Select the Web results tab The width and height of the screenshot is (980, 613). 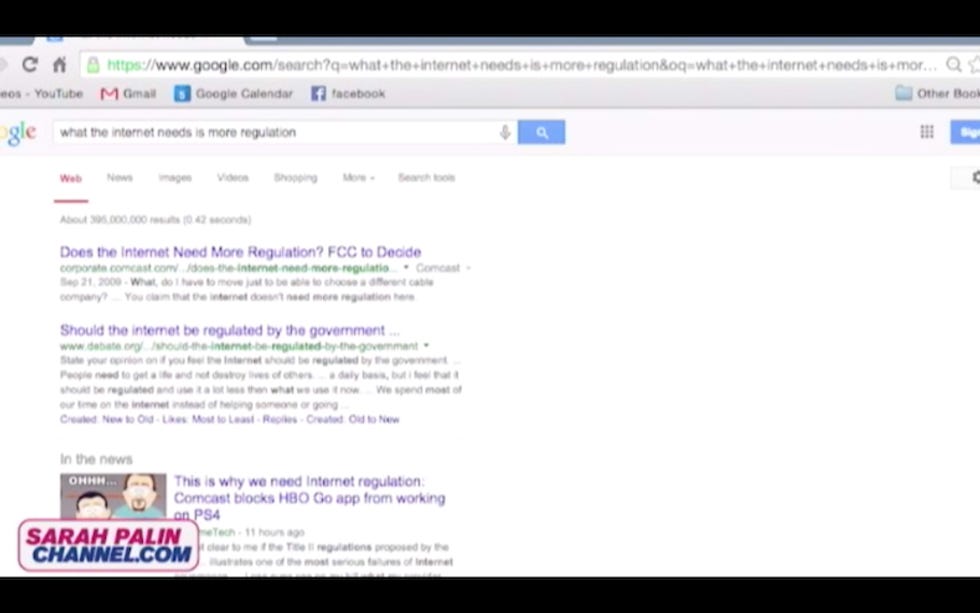[x=71, y=179]
